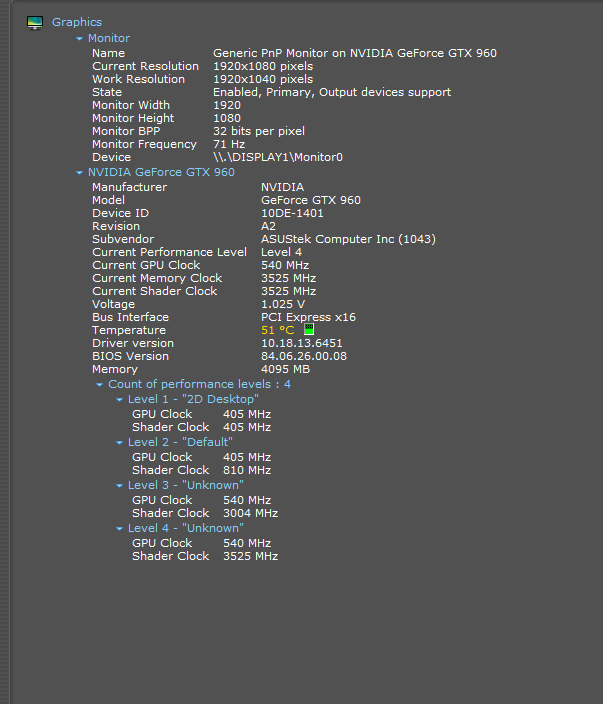The width and height of the screenshot is (603, 704).
Task: Collapse the Monitor section arrow
Action: pyautogui.click(x=79, y=39)
